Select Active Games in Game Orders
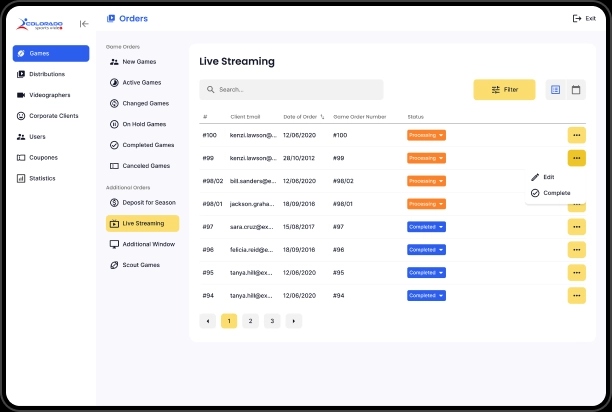This screenshot has width=612, height=412. point(140,82)
